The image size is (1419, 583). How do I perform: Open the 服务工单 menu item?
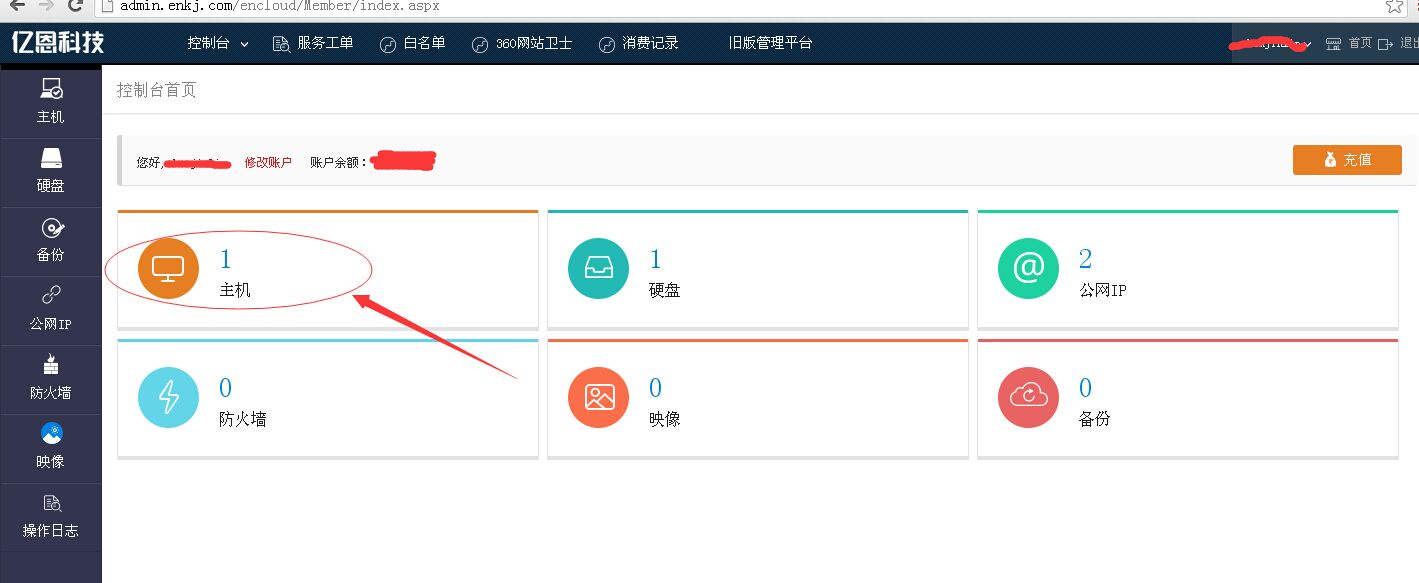[314, 43]
